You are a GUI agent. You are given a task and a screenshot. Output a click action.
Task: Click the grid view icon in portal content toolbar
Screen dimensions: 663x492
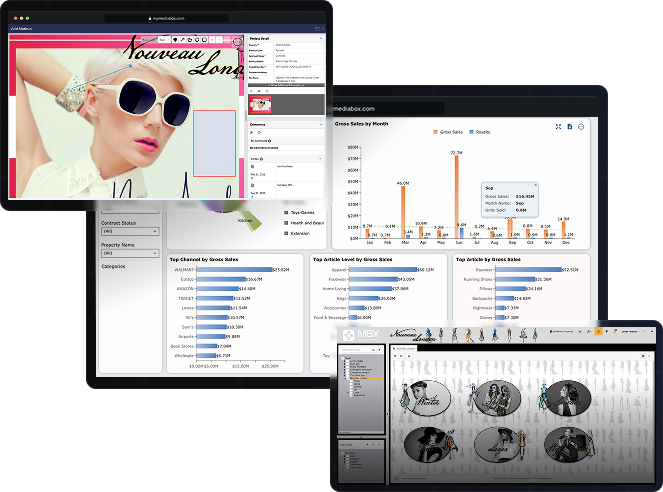(643, 356)
